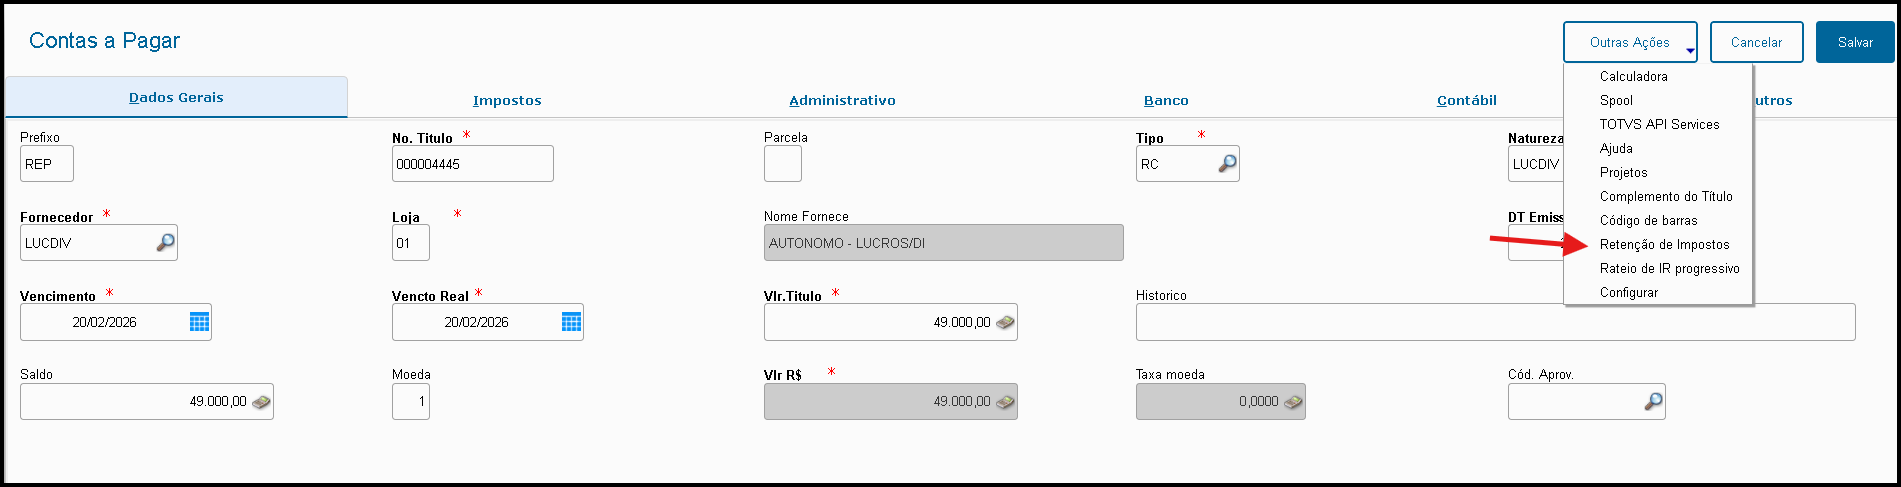Screen dimensions: 1901x487
Task: Expand the Outras Ações dropdown arrow
Action: click(x=1690, y=50)
